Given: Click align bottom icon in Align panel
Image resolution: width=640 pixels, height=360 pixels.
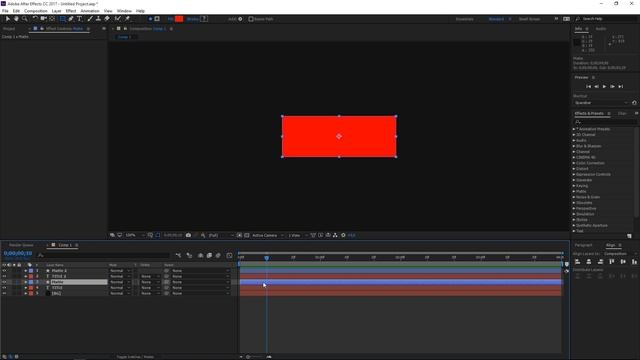Looking at the screenshot, I should (634, 262).
